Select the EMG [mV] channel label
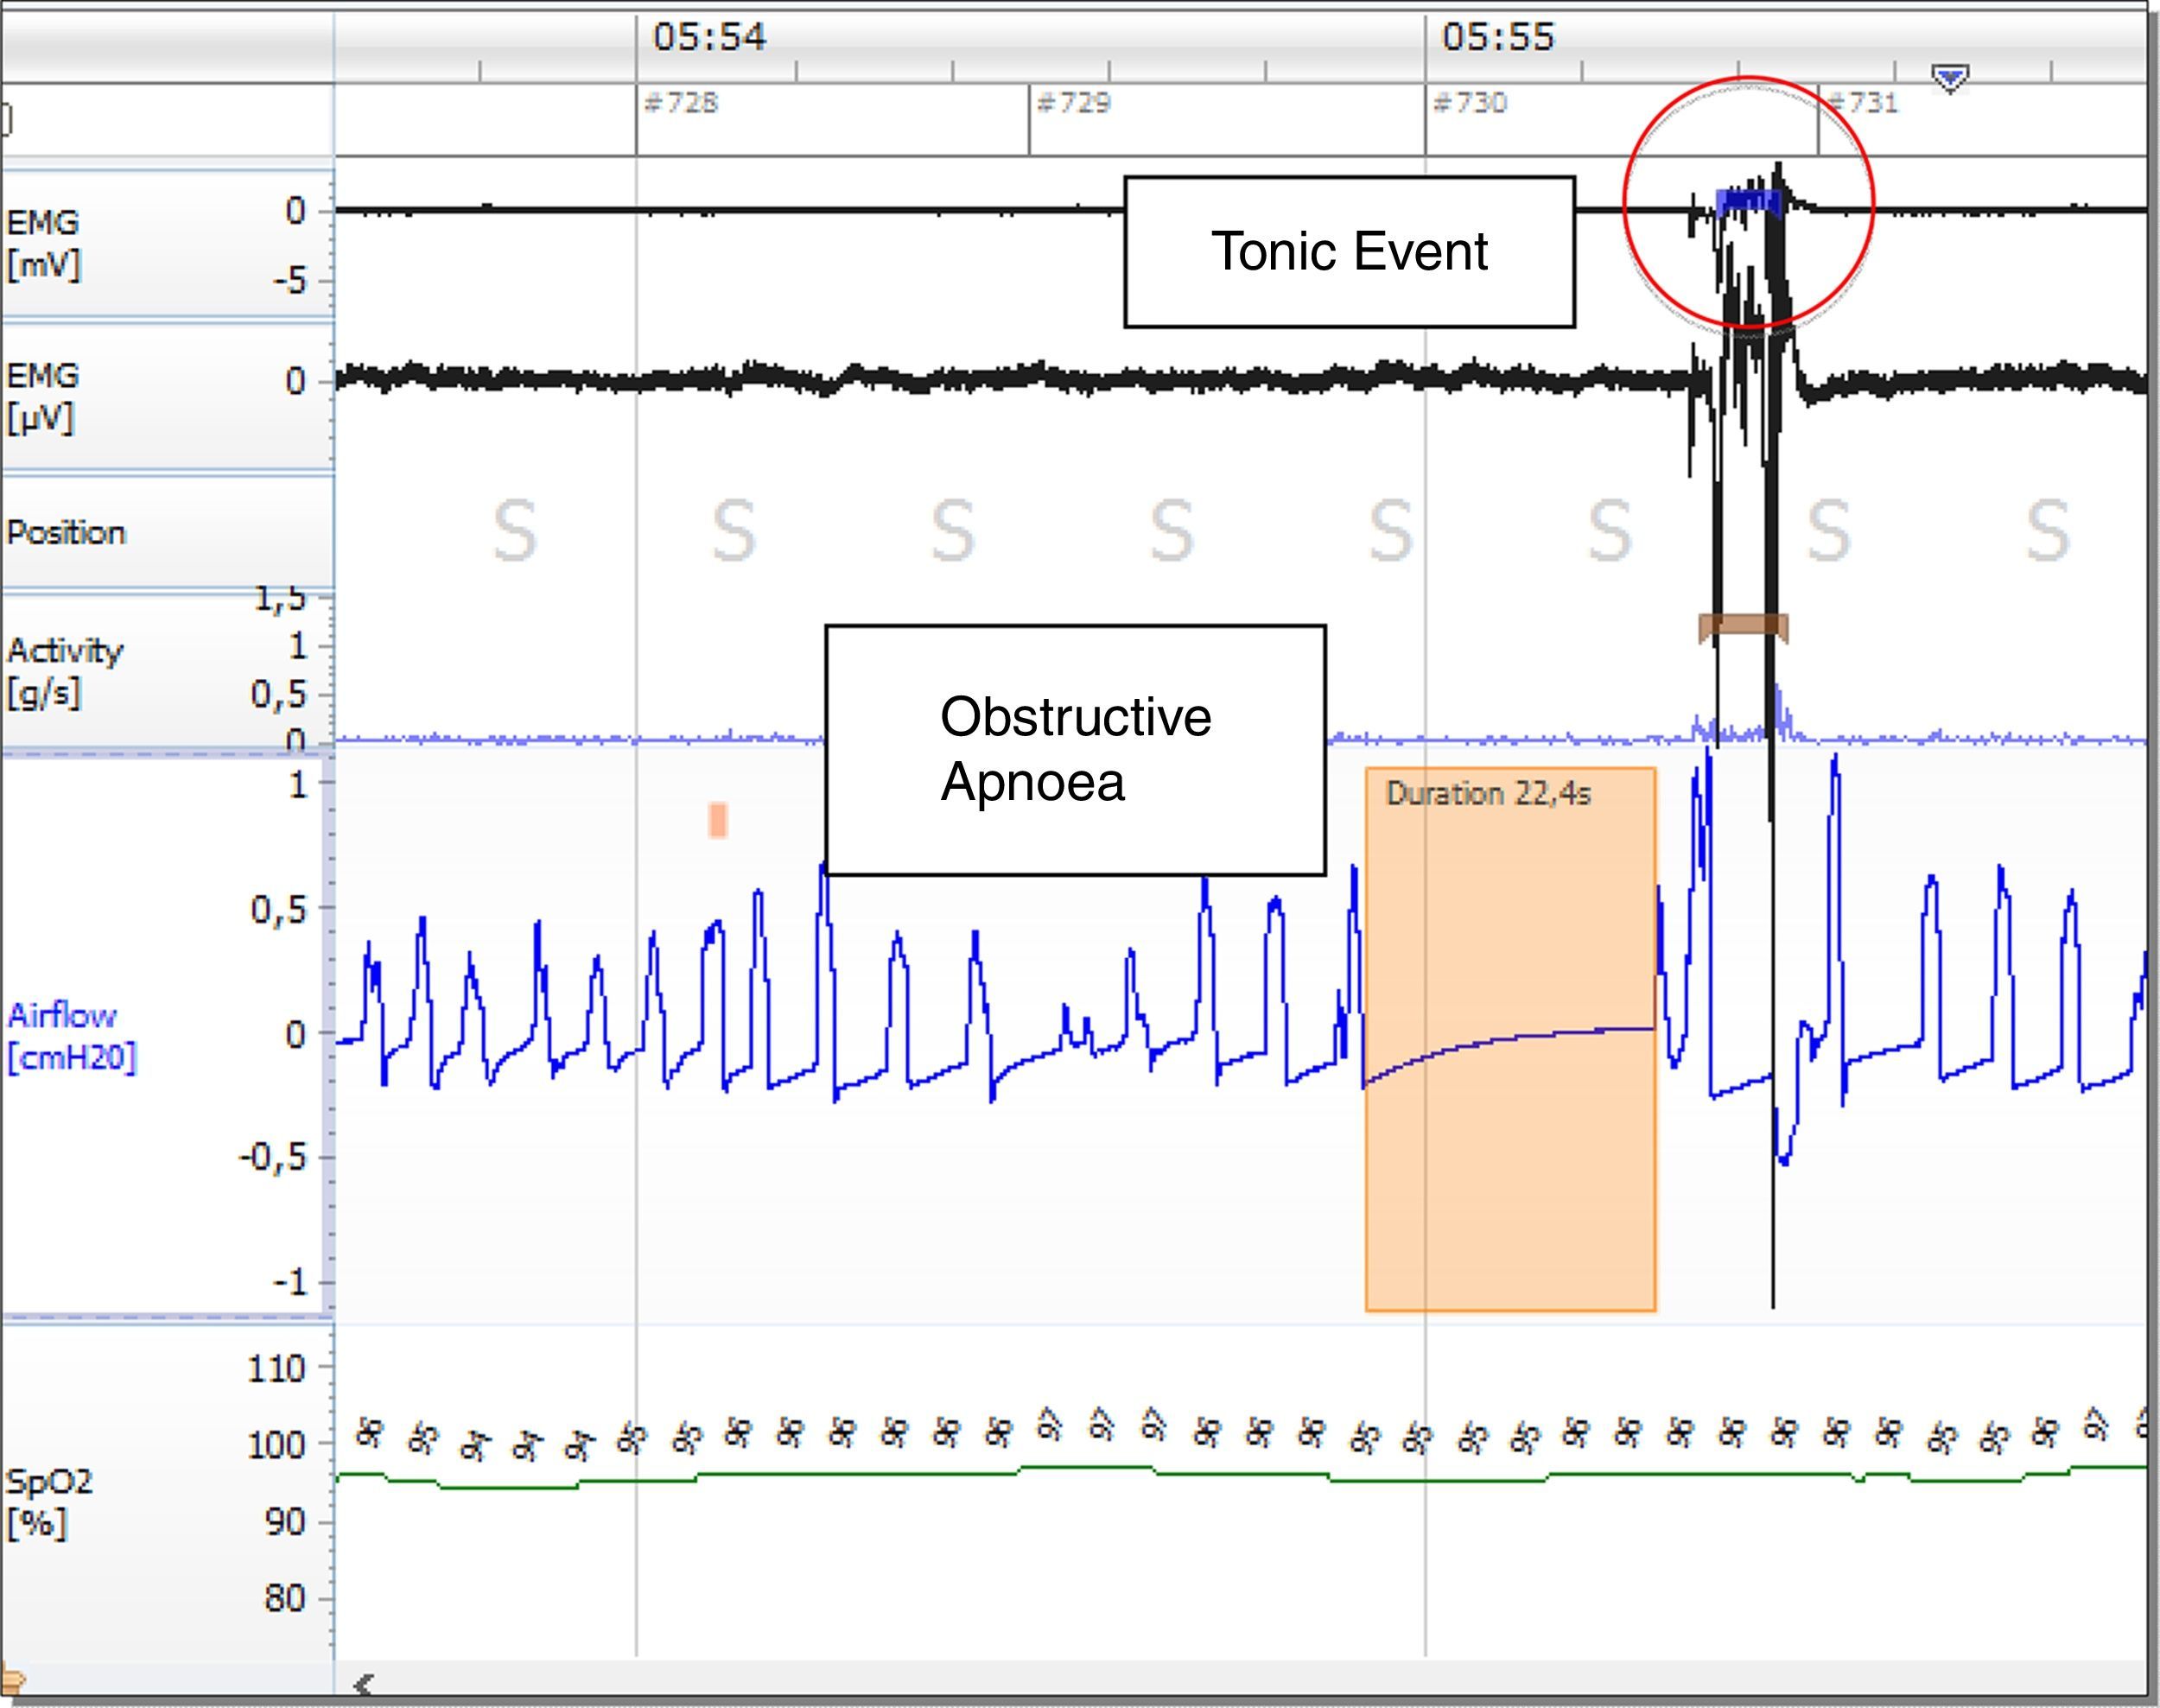Screen dimensions: 2160x1708 (x=44, y=243)
